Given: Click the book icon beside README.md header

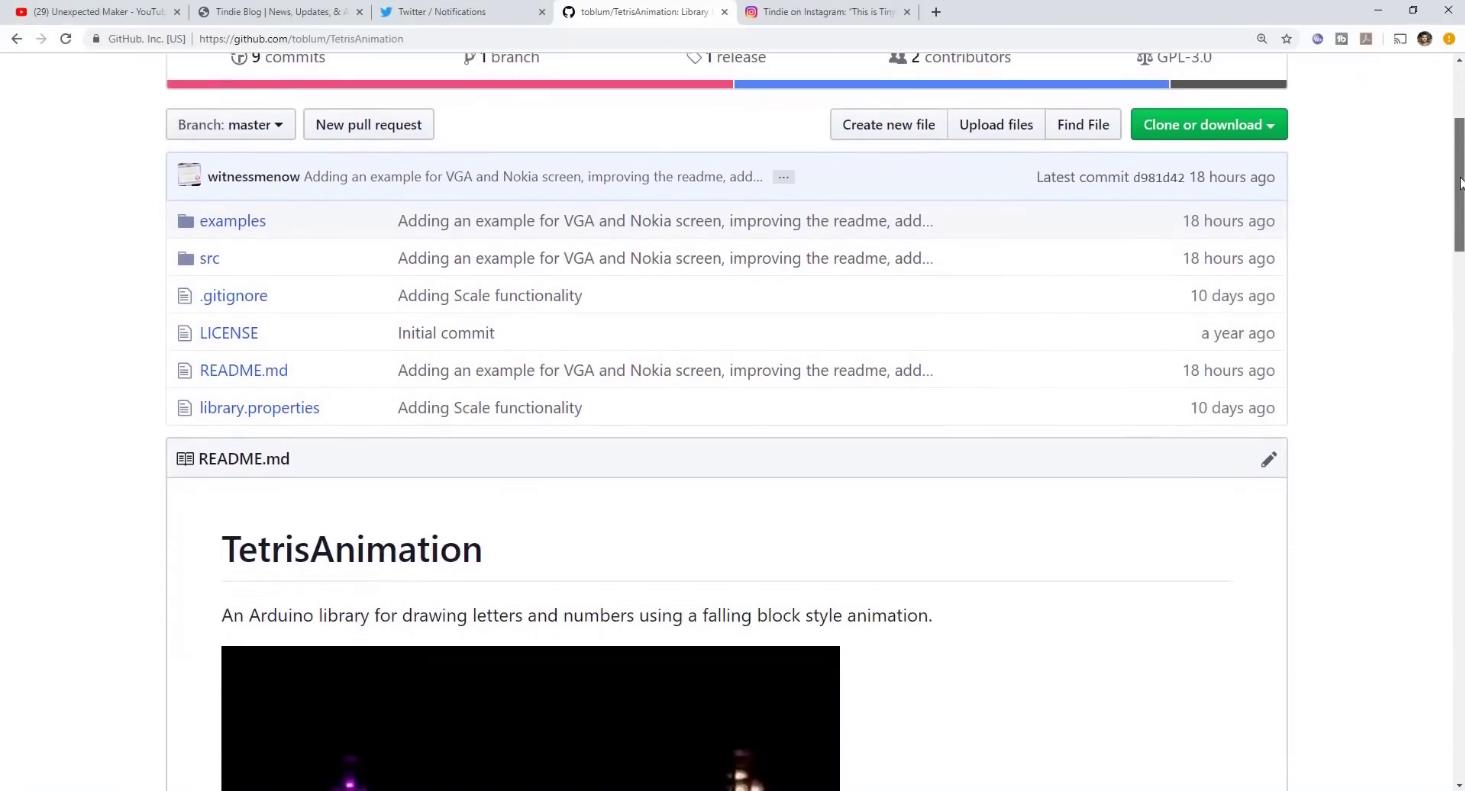Looking at the screenshot, I should tap(185, 459).
